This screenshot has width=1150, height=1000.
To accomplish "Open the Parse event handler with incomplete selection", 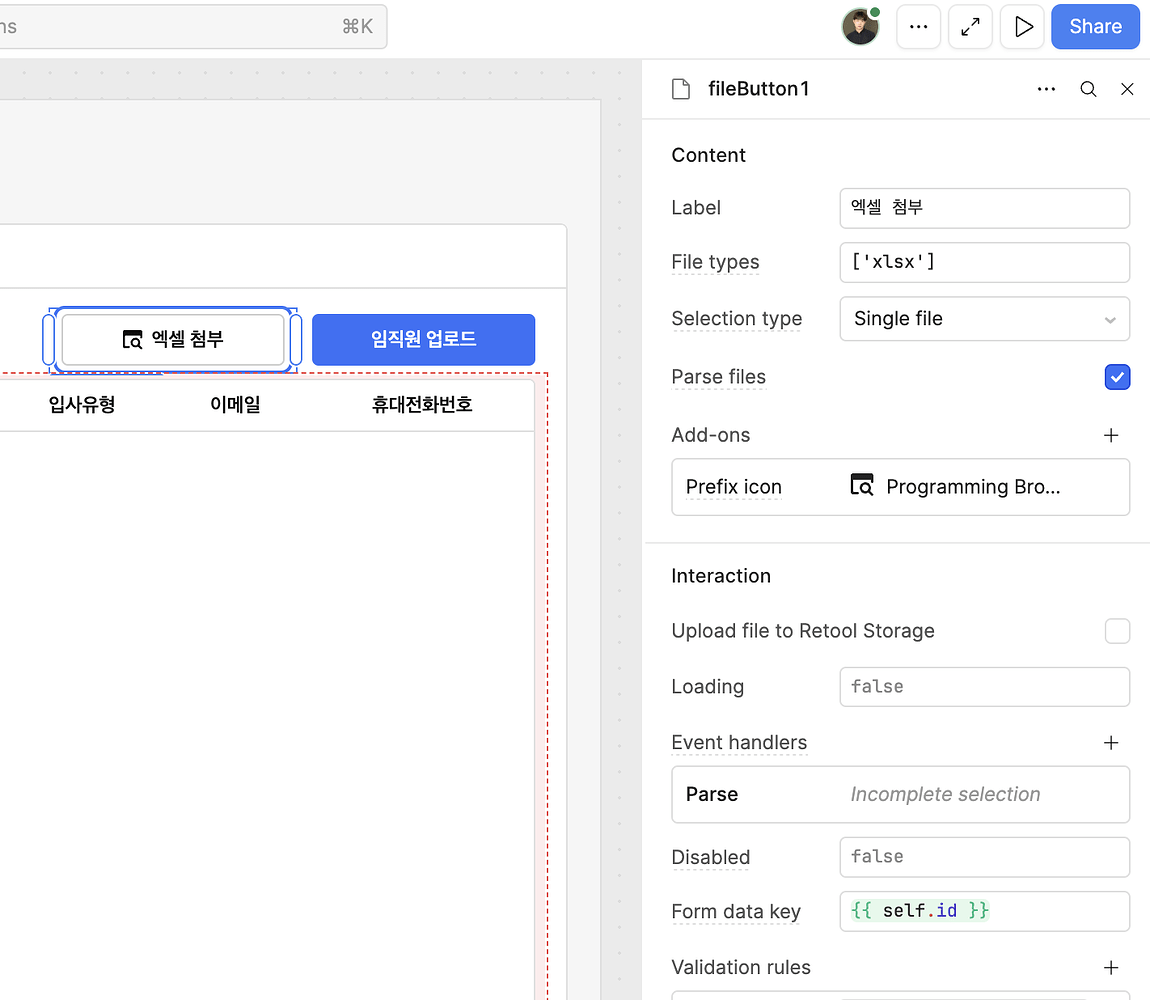I will pyautogui.click(x=900, y=794).
